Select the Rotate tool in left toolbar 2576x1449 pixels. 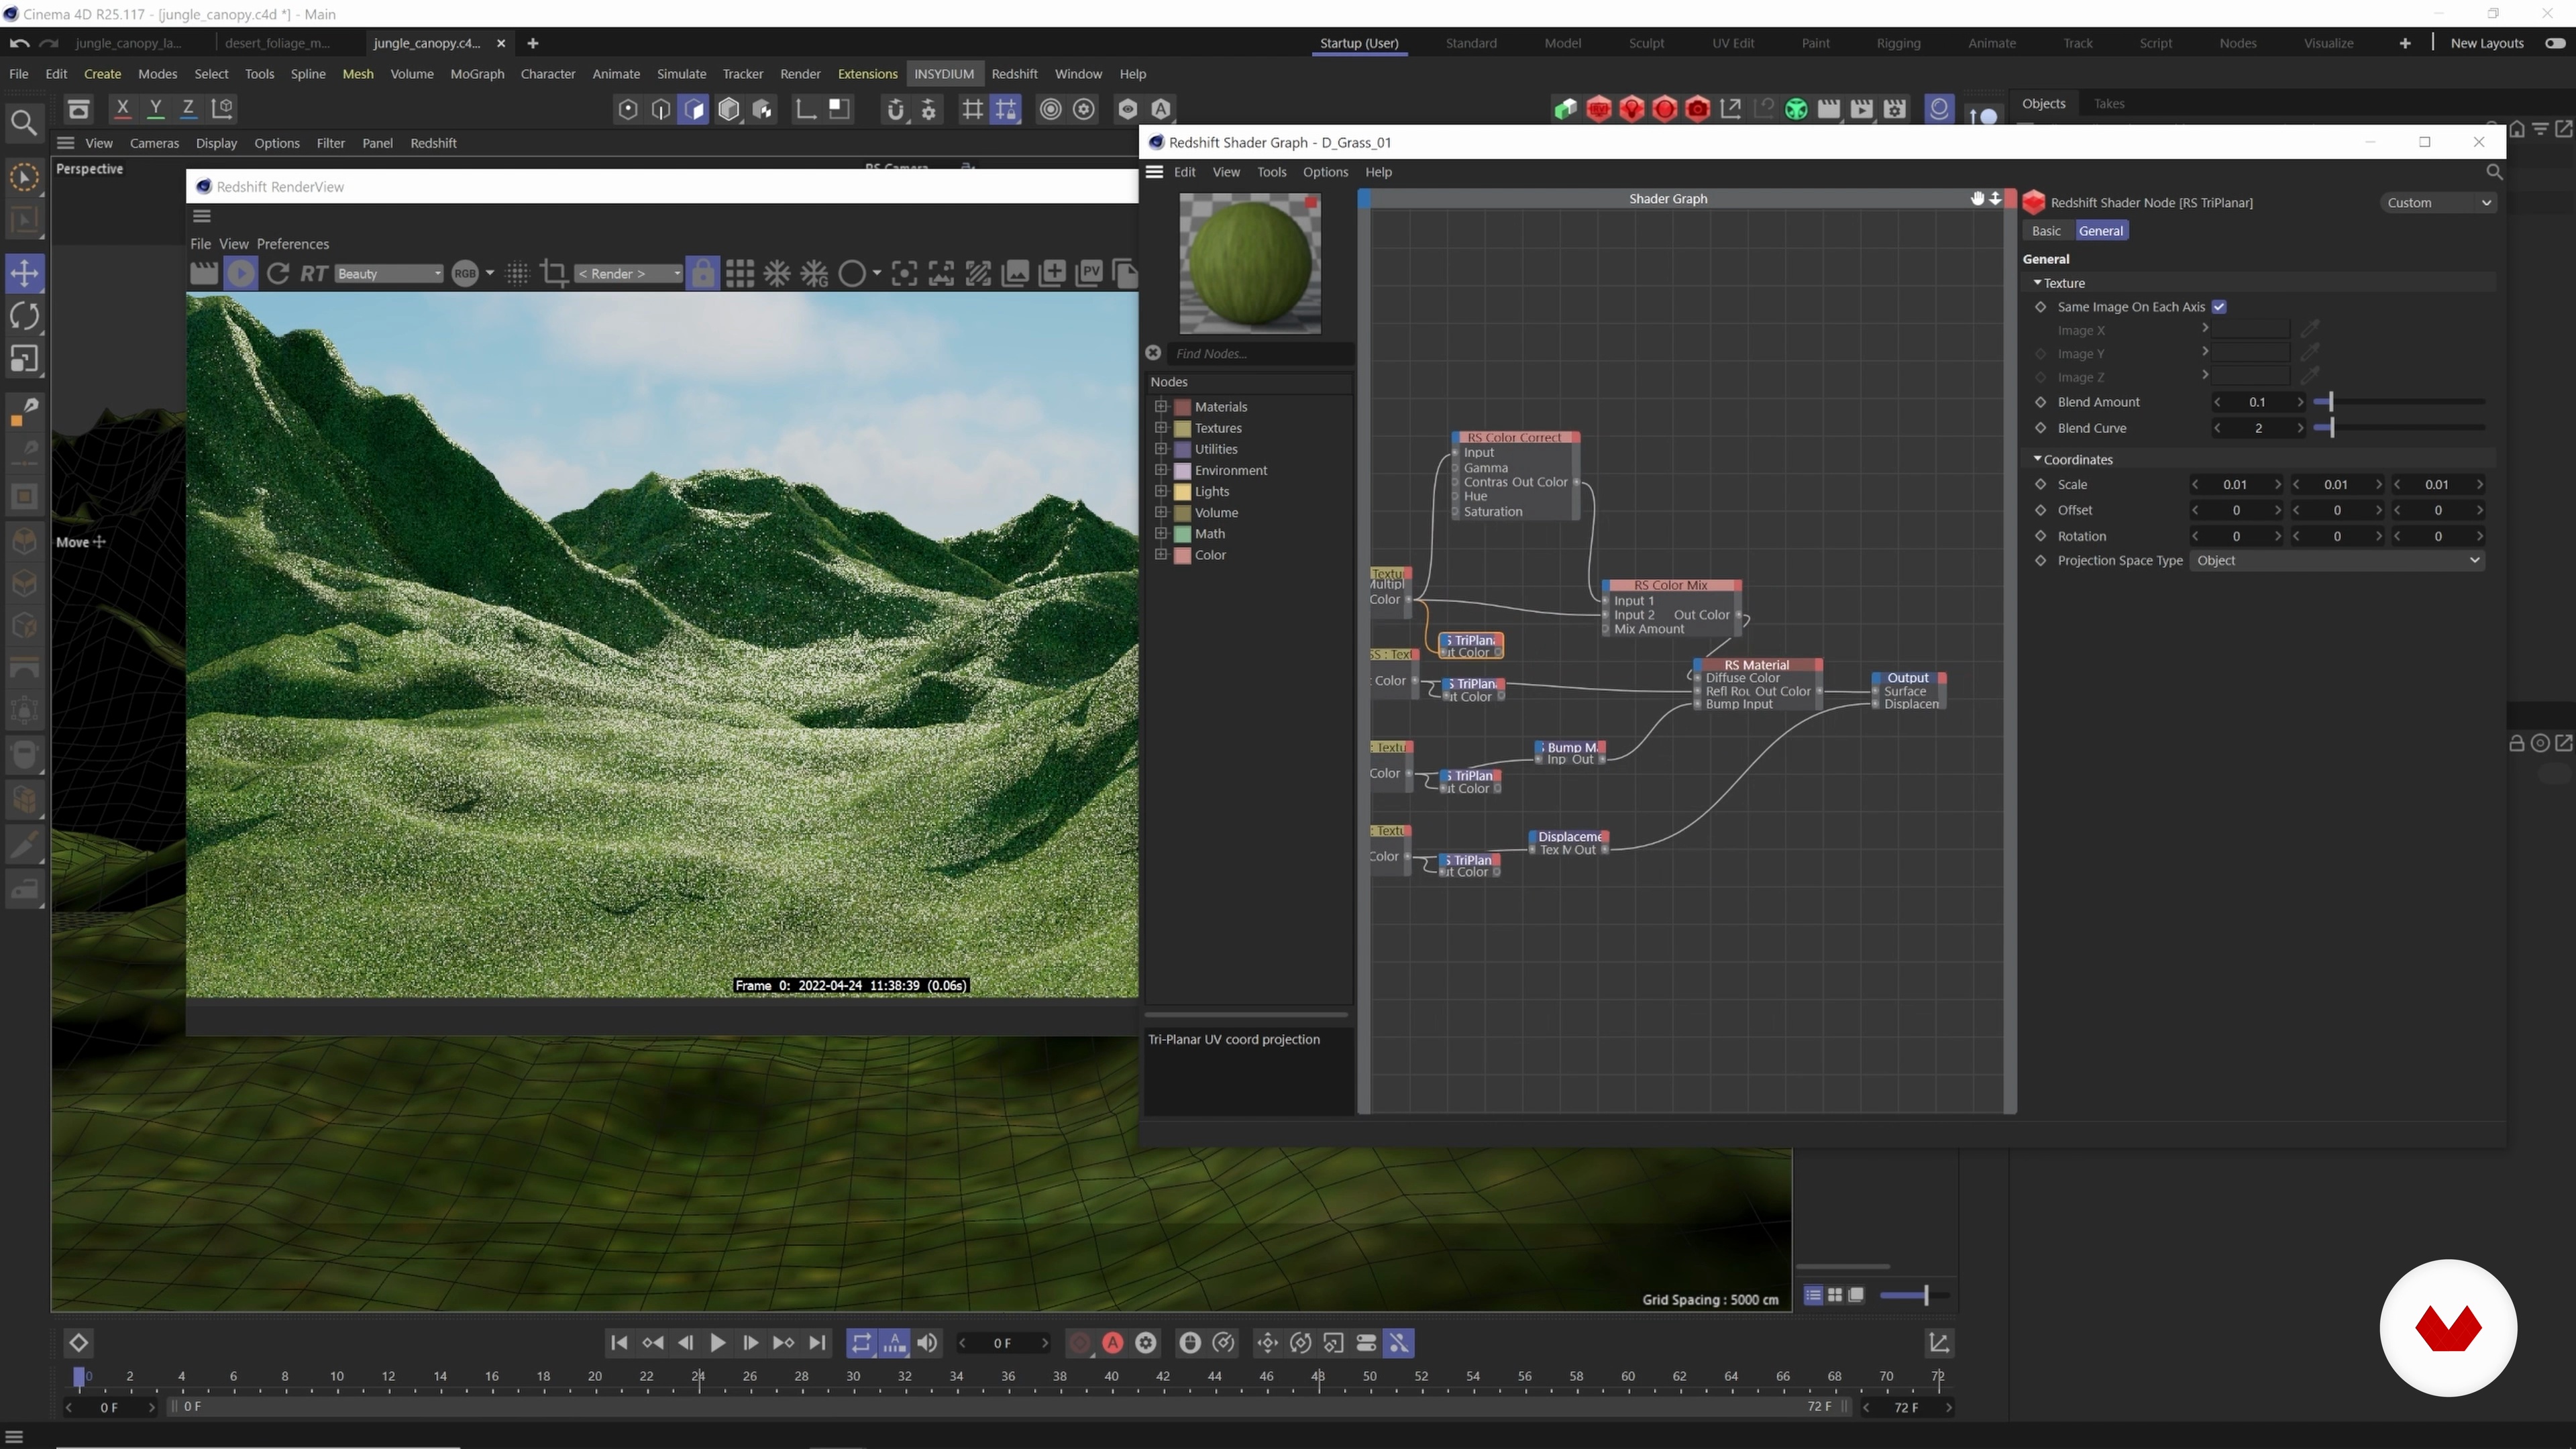point(24,316)
